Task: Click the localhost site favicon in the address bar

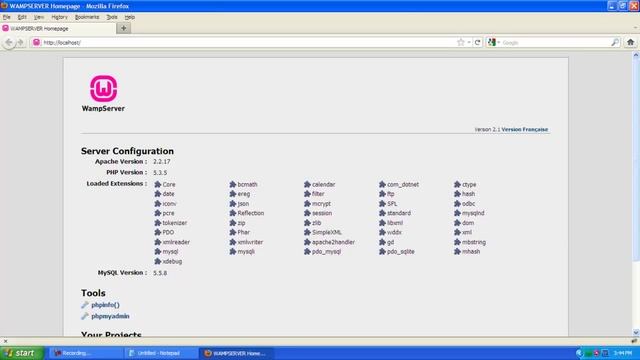Action: coord(36,42)
